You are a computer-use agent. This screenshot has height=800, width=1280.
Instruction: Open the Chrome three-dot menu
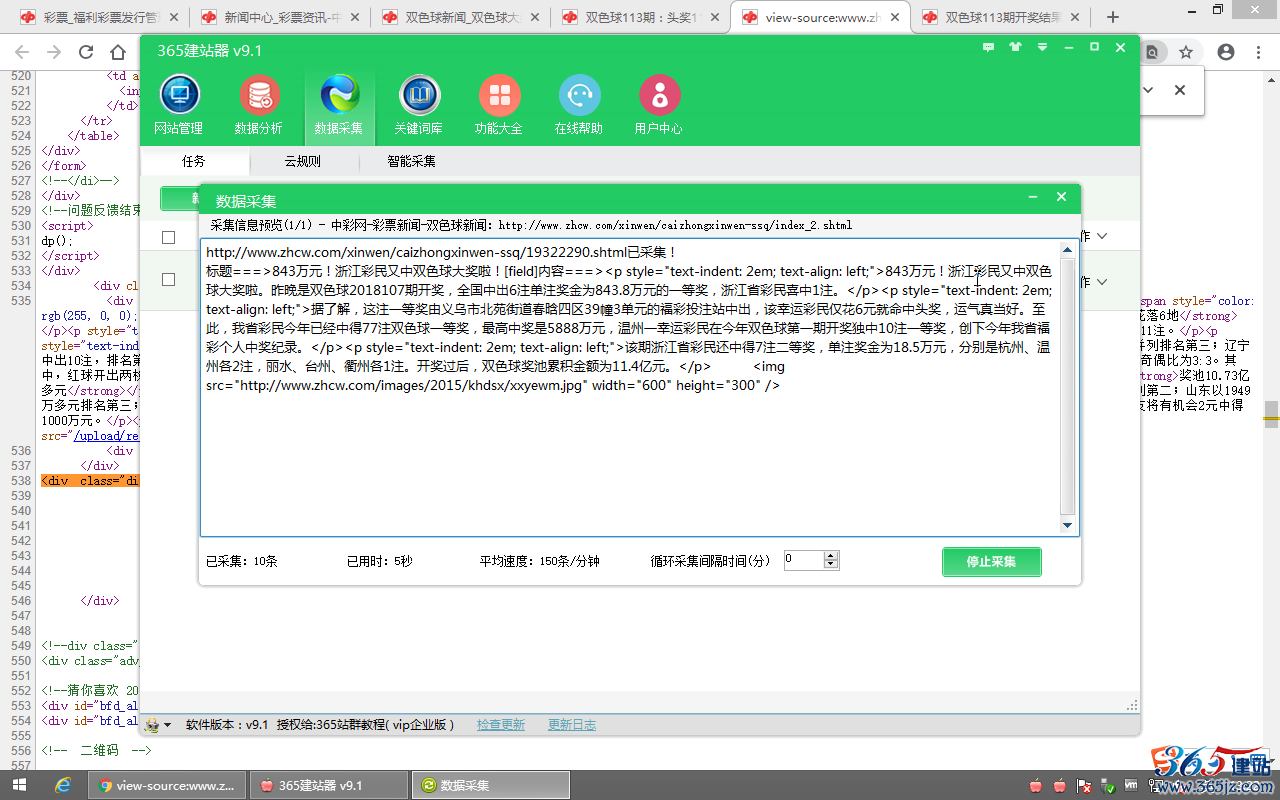(1259, 52)
